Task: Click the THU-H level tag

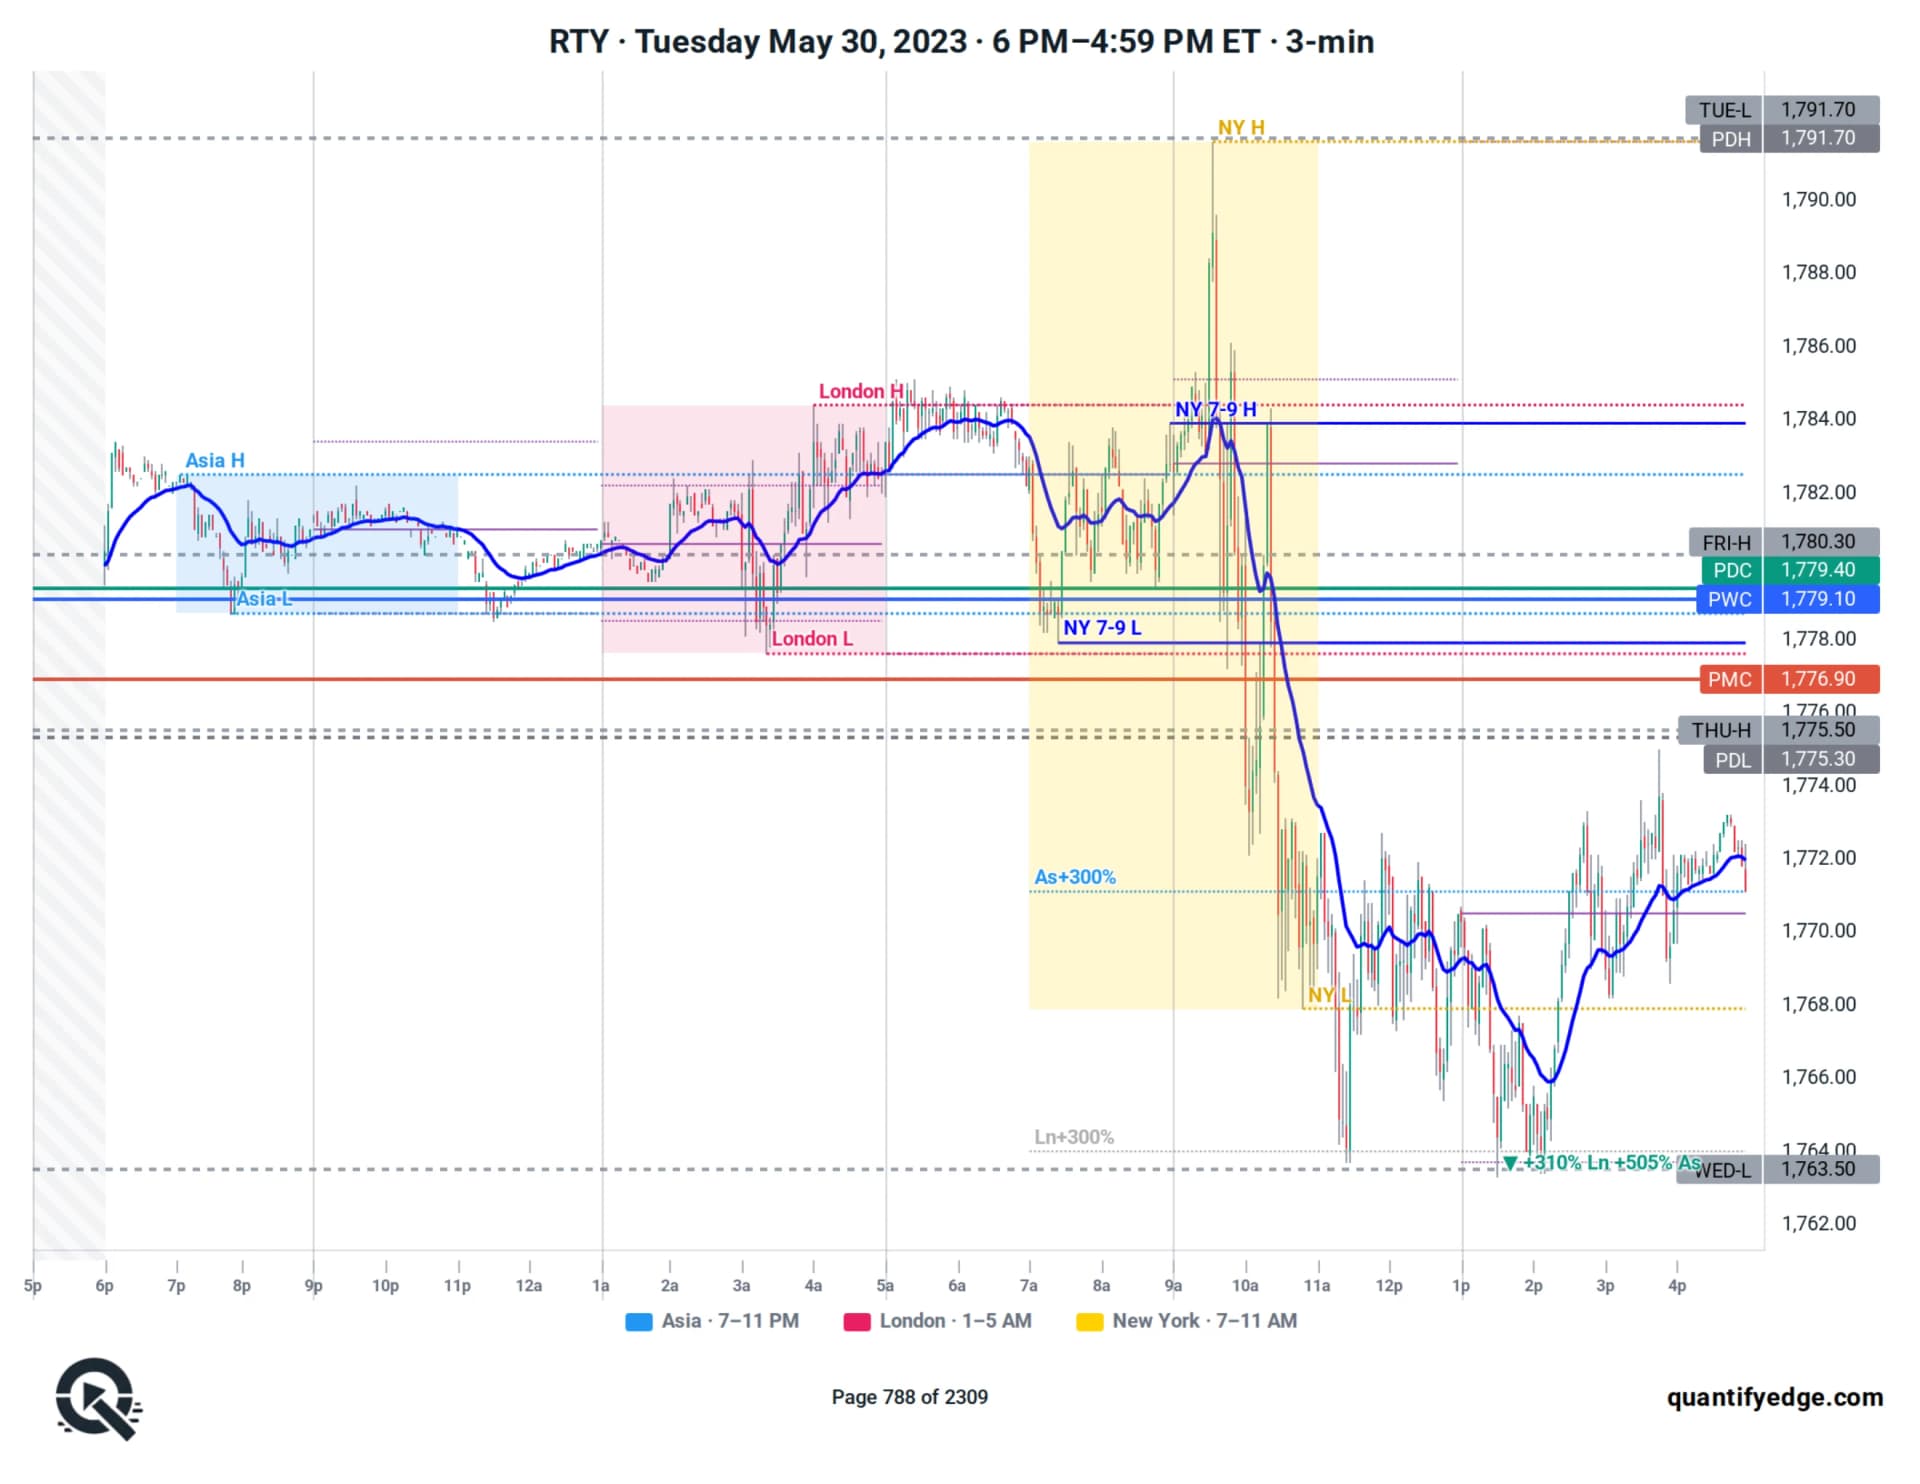Action: point(1721,730)
